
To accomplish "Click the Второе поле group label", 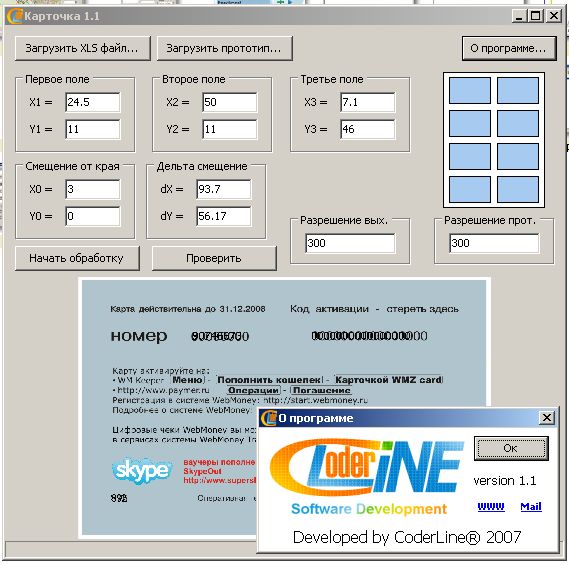I will [x=194, y=79].
